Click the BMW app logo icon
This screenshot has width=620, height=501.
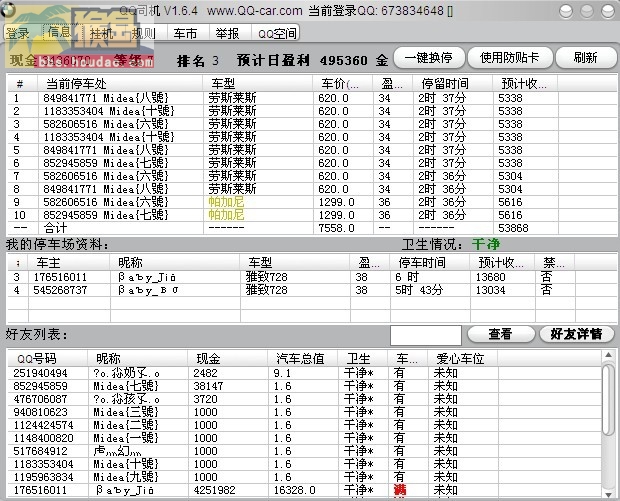(8, 9)
